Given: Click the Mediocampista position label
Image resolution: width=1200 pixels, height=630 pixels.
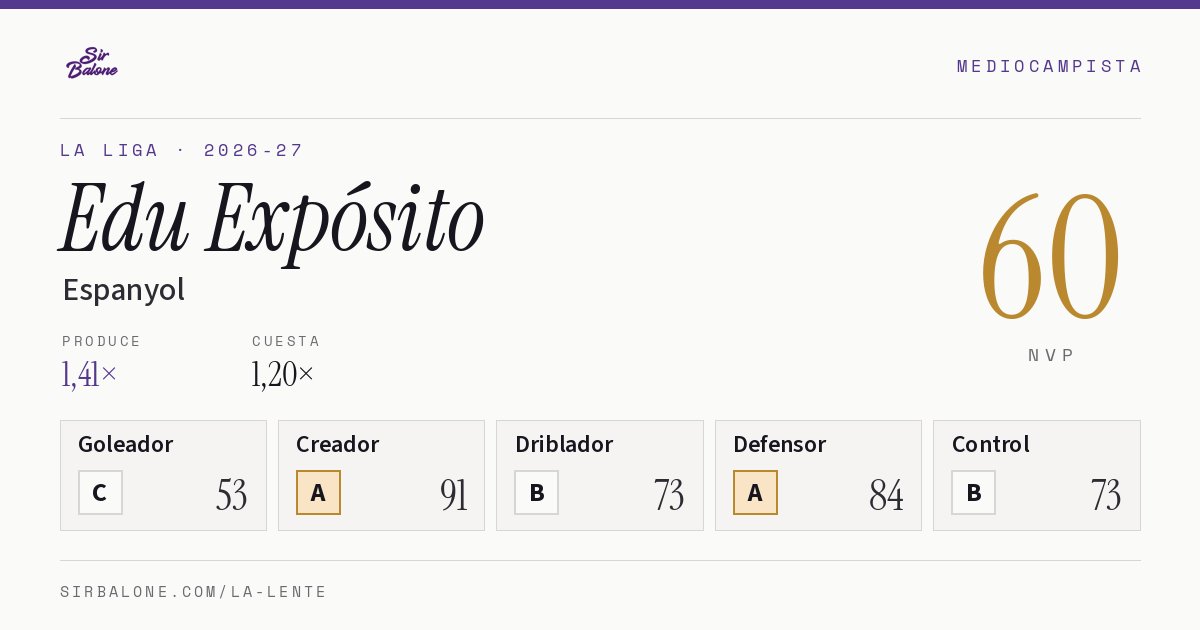Looking at the screenshot, I should (1049, 66).
